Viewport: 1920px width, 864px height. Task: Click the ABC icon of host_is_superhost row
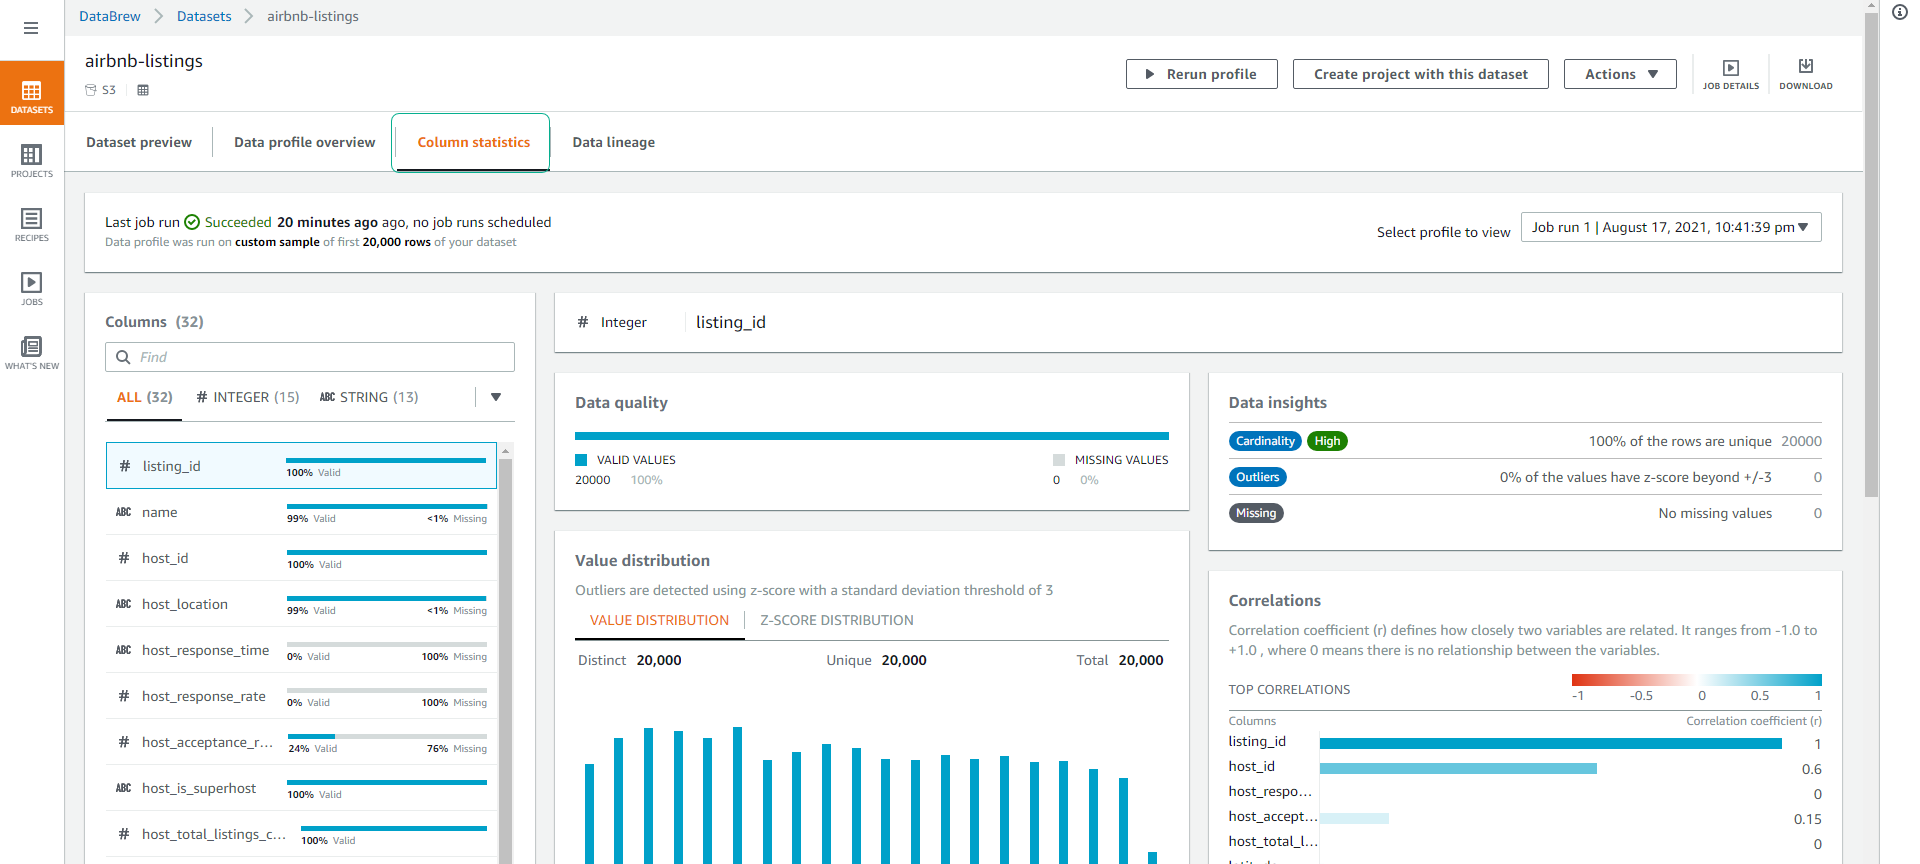[x=124, y=788]
